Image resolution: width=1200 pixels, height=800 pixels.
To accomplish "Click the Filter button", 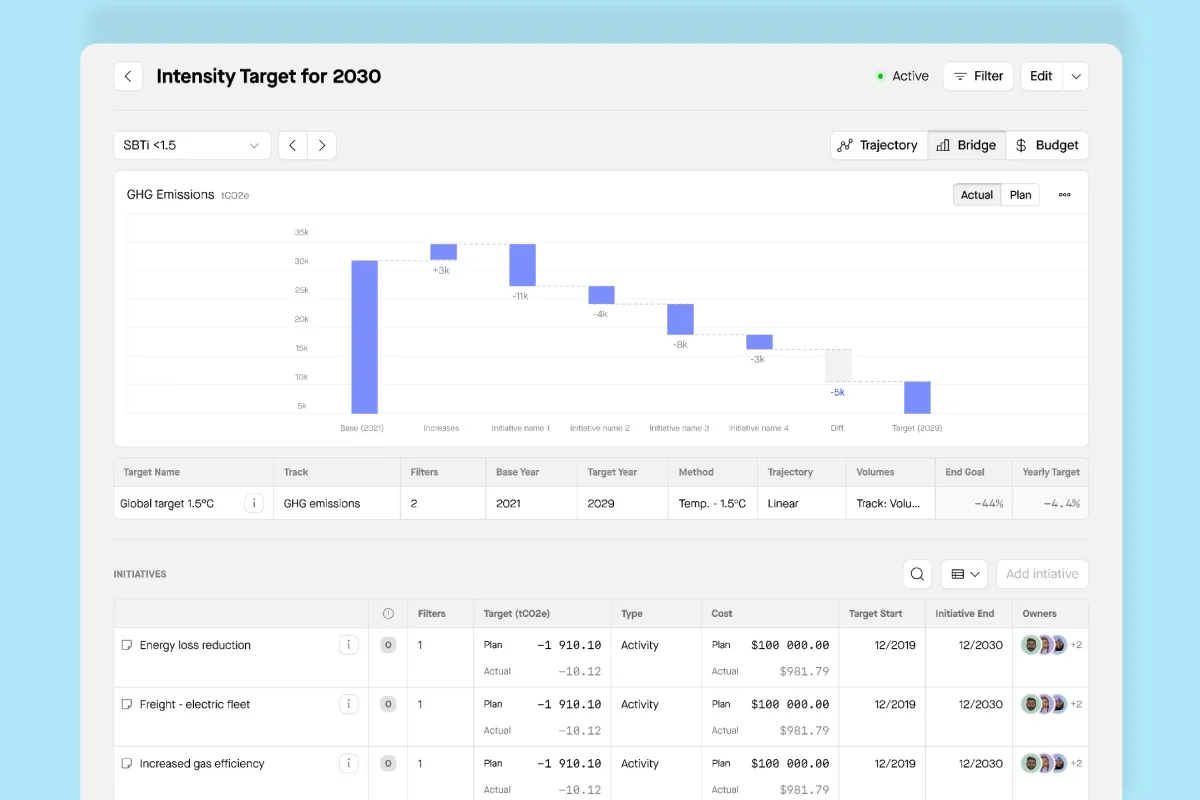I will click(x=978, y=76).
